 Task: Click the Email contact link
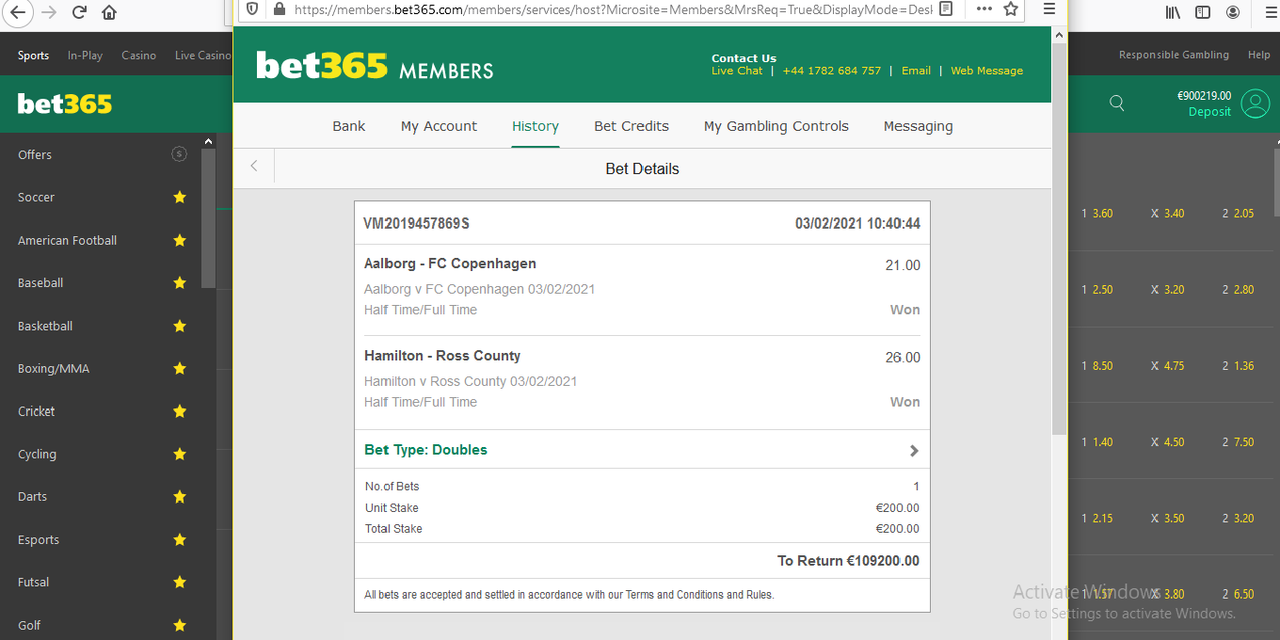click(x=916, y=71)
